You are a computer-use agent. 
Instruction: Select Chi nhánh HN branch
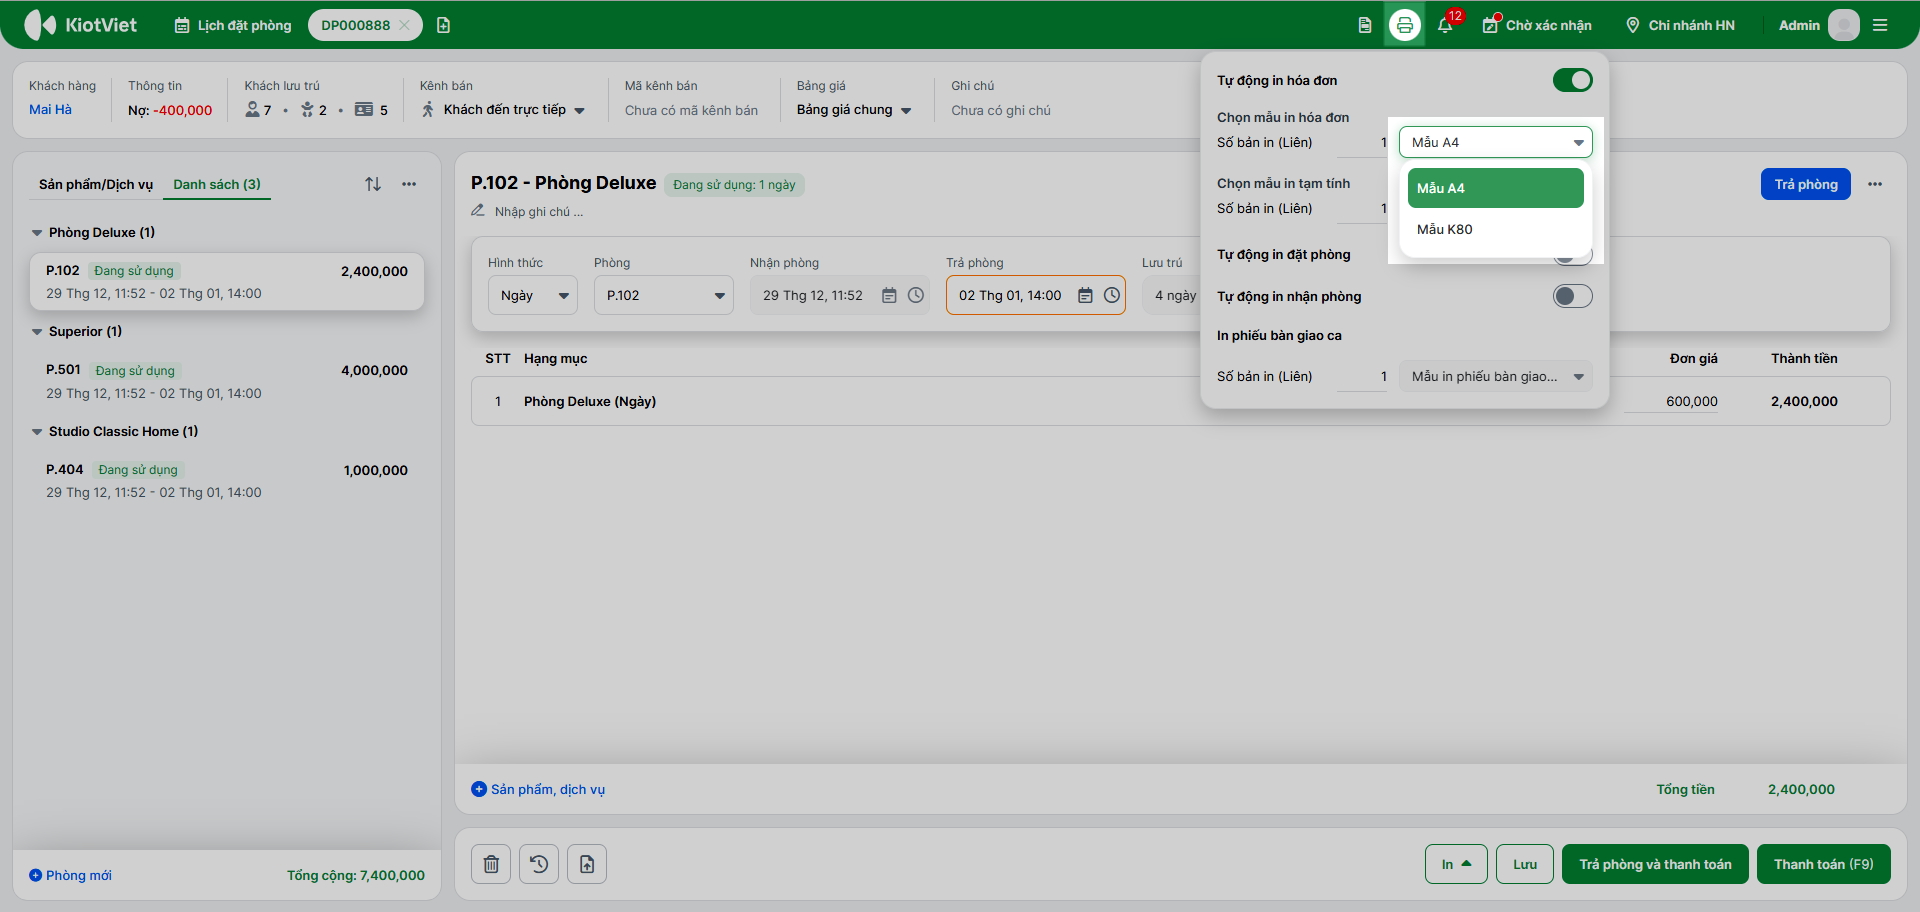pyautogui.click(x=1680, y=25)
